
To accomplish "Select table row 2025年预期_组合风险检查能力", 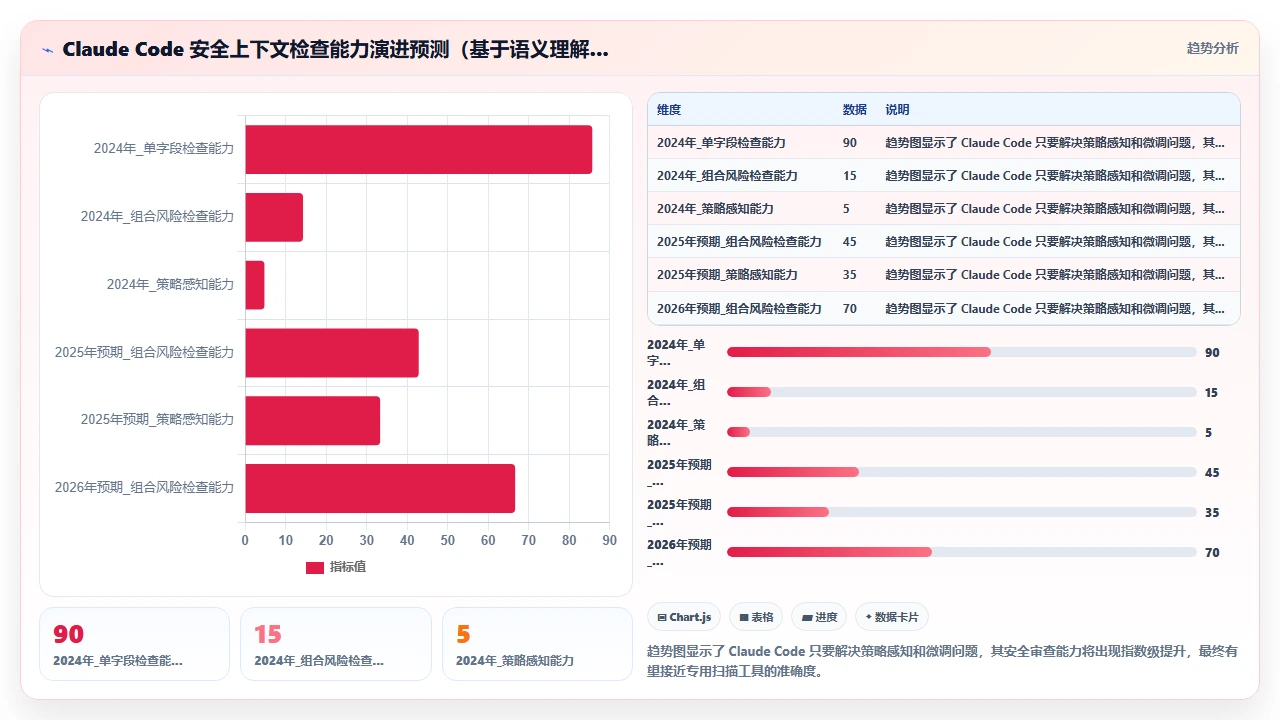I will click(x=944, y=241).
